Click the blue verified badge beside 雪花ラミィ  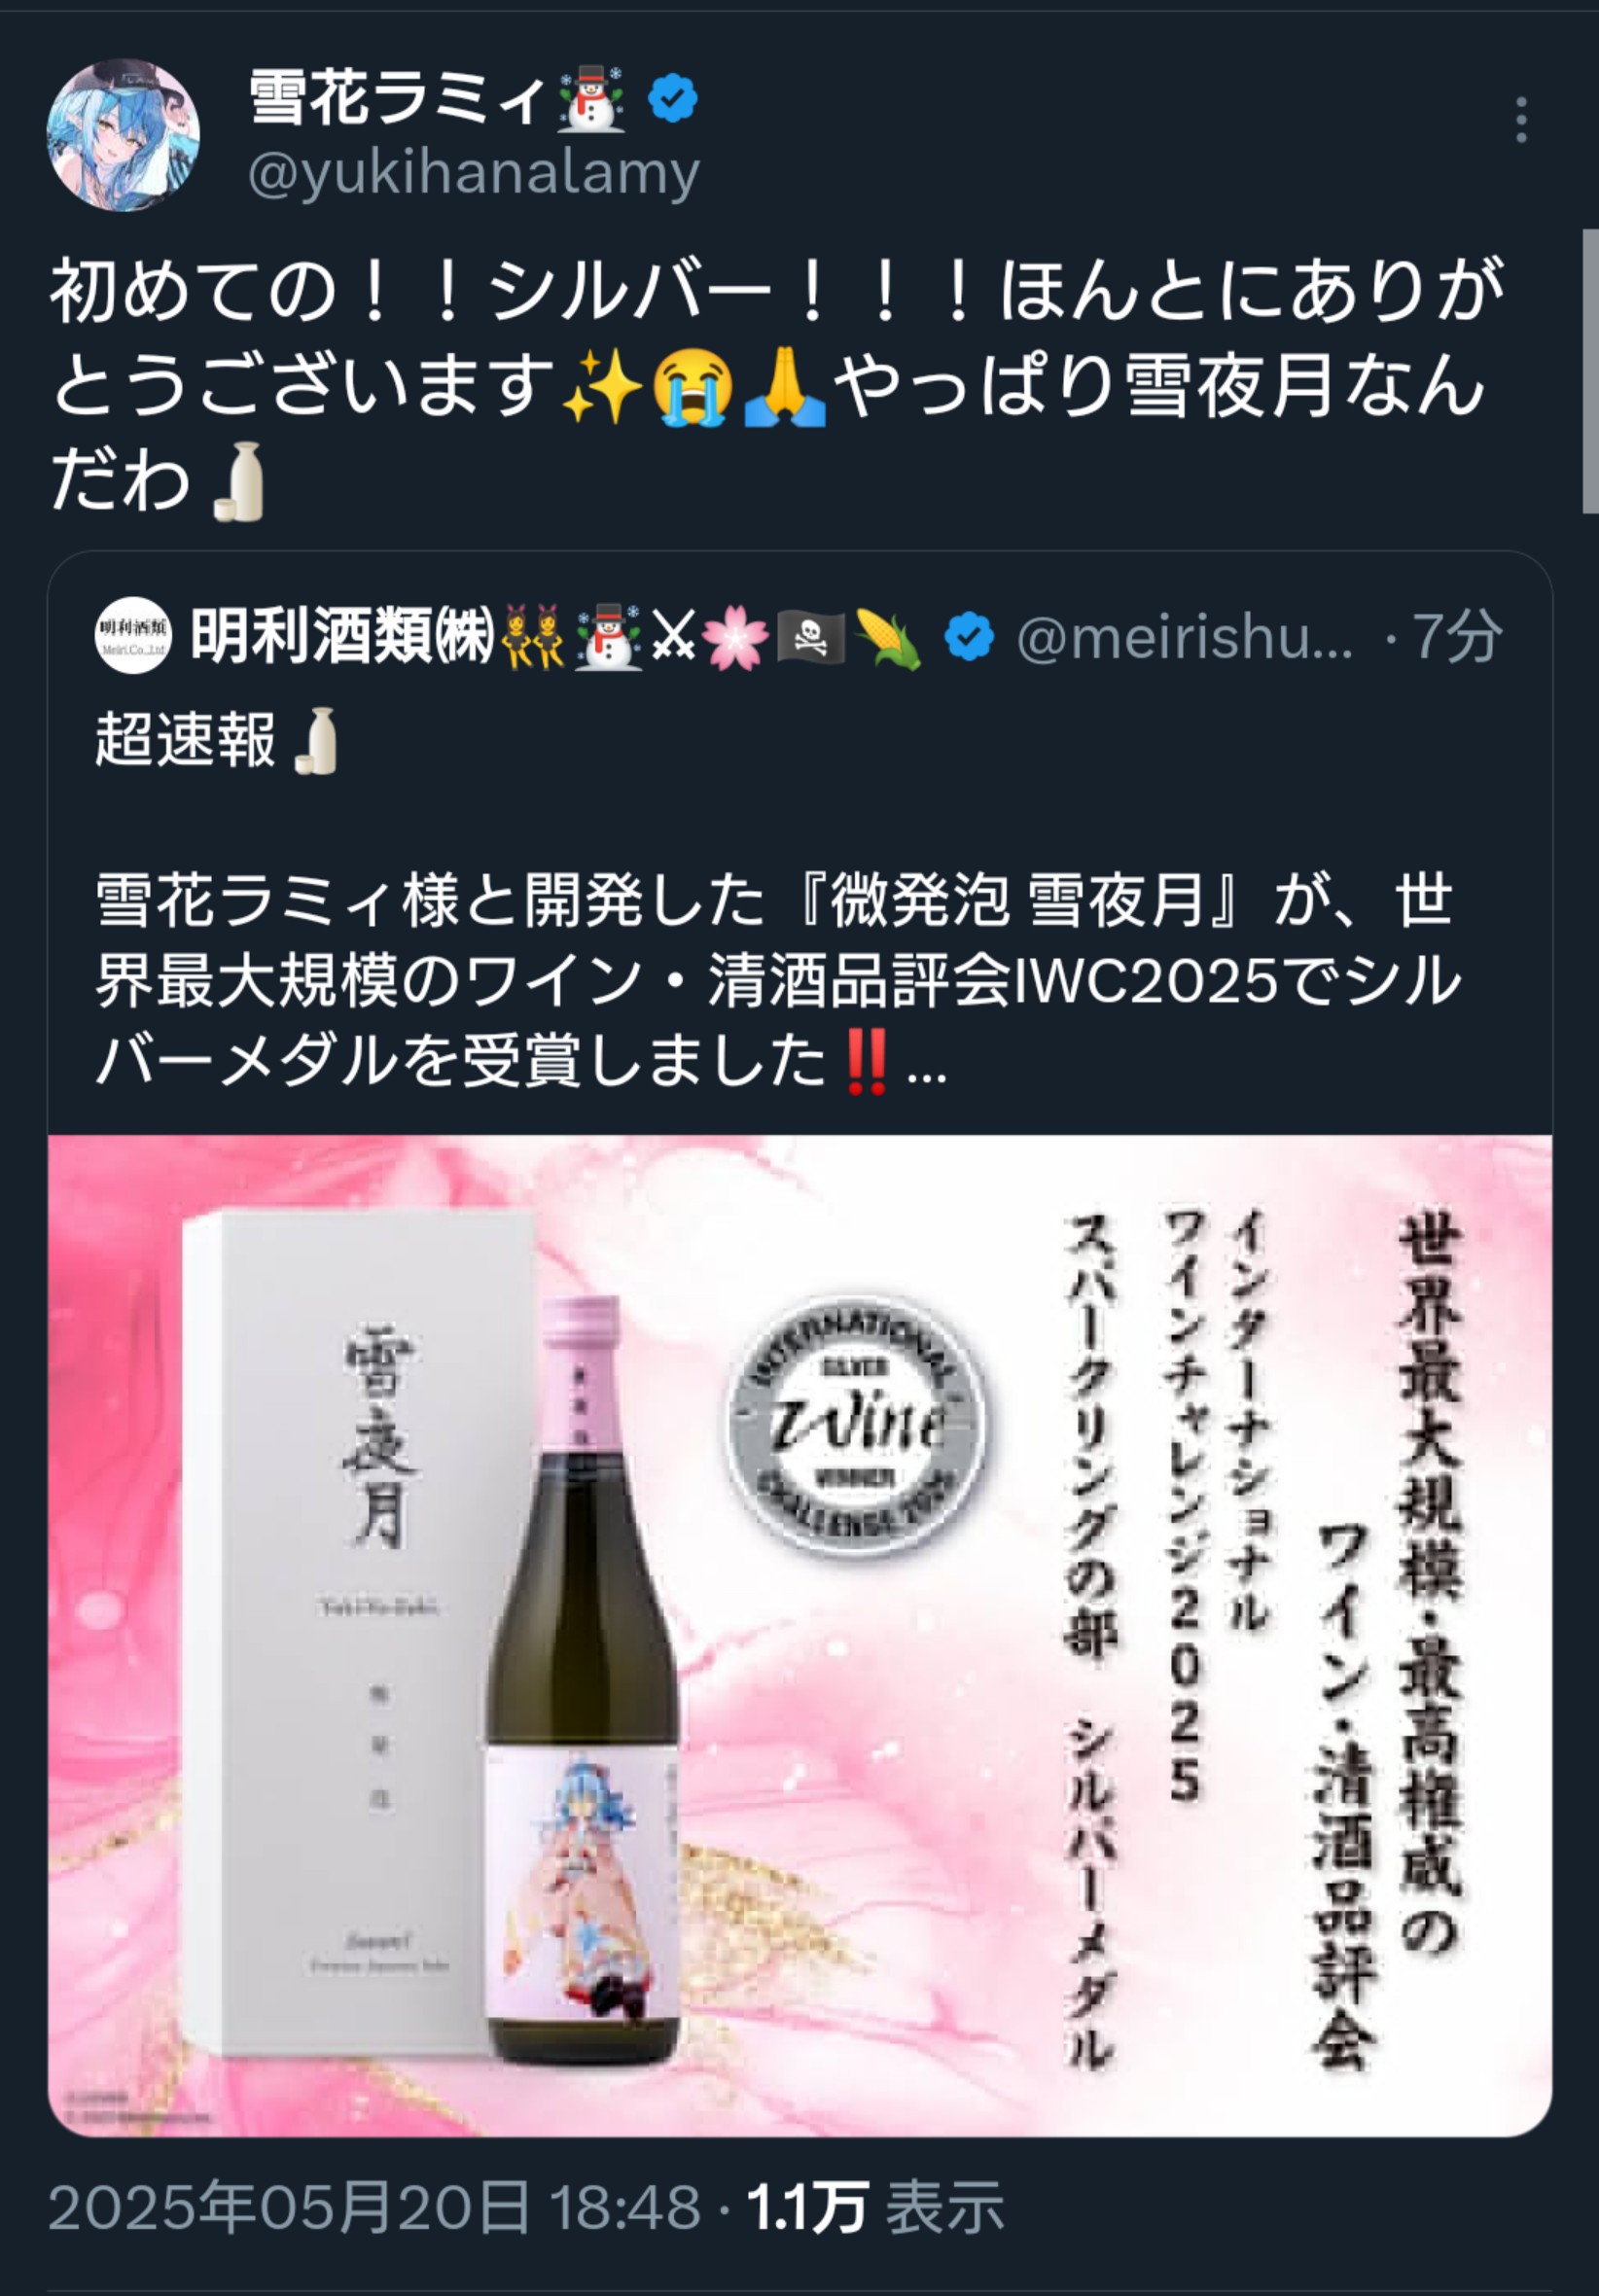pos(673,98)
